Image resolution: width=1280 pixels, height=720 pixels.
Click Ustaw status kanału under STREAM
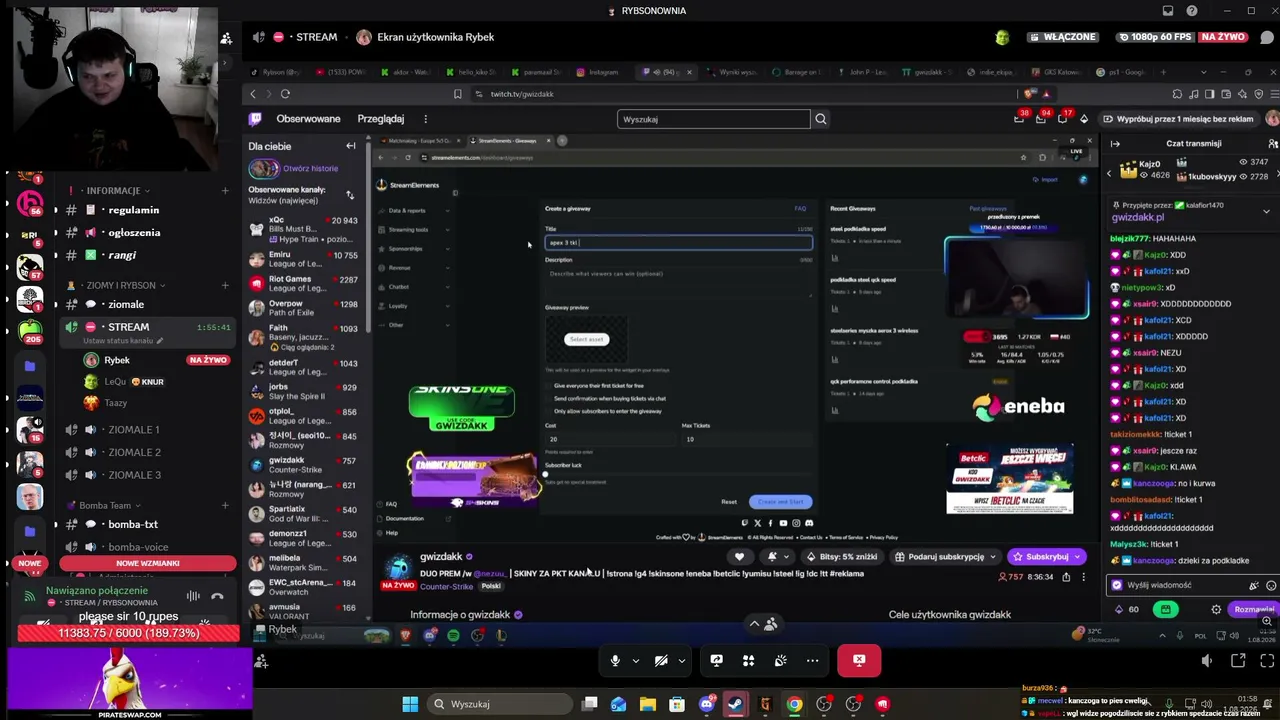(x=118, y=341)
